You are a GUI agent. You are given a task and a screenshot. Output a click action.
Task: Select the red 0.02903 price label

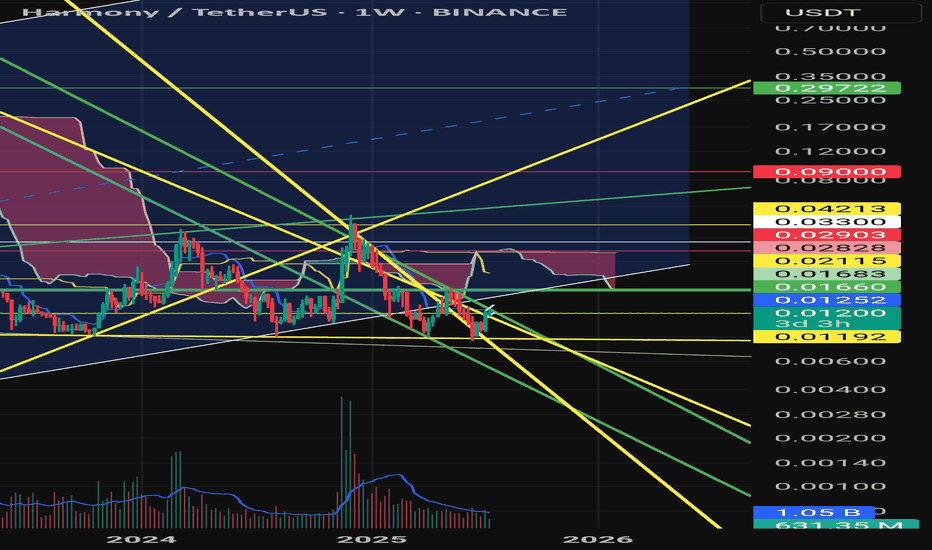point(826,235)
